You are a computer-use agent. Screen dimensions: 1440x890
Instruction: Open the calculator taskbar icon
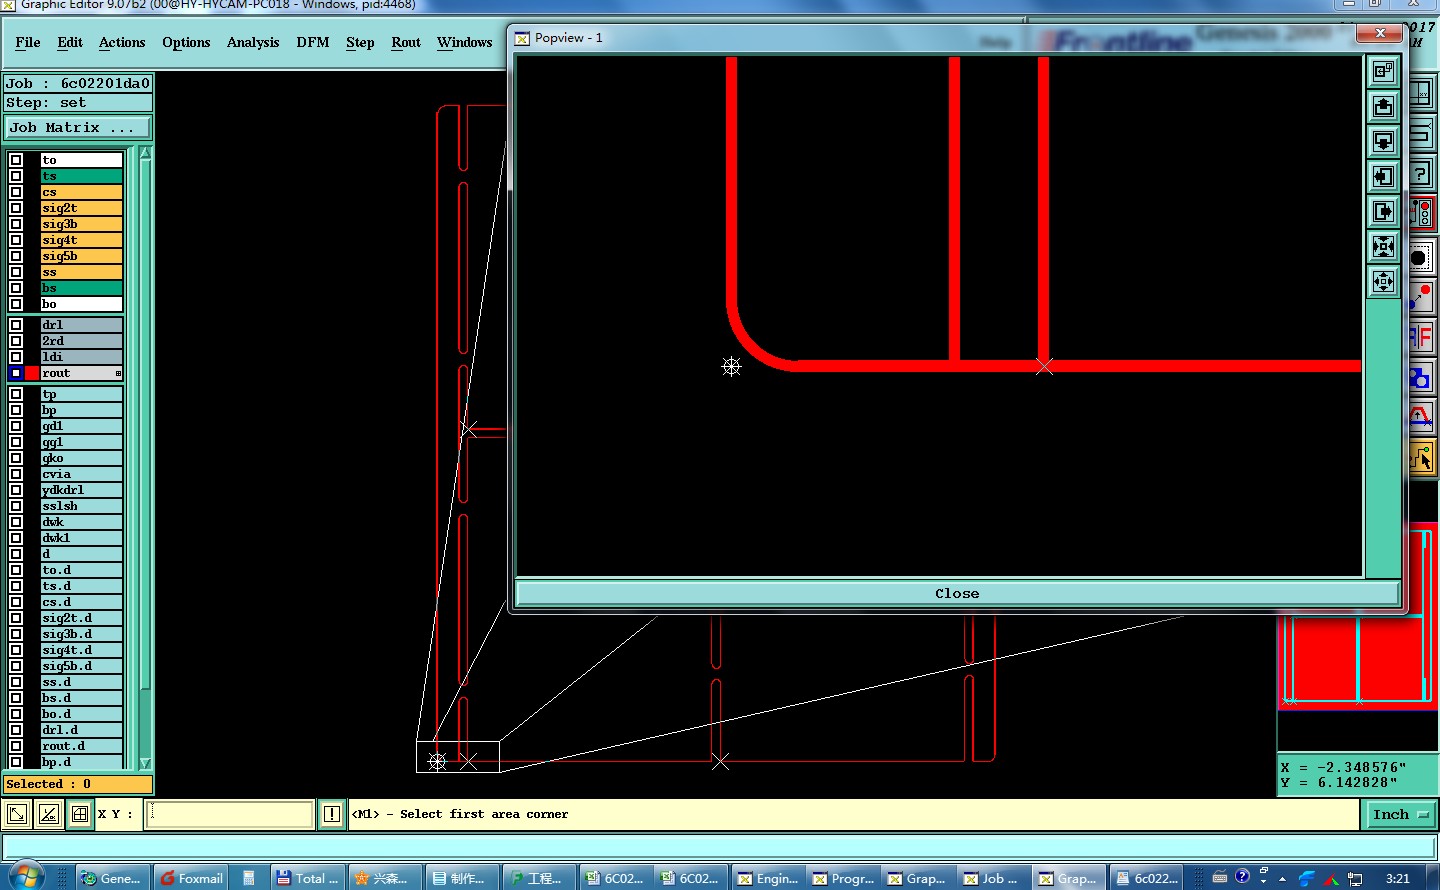point(249,878)
